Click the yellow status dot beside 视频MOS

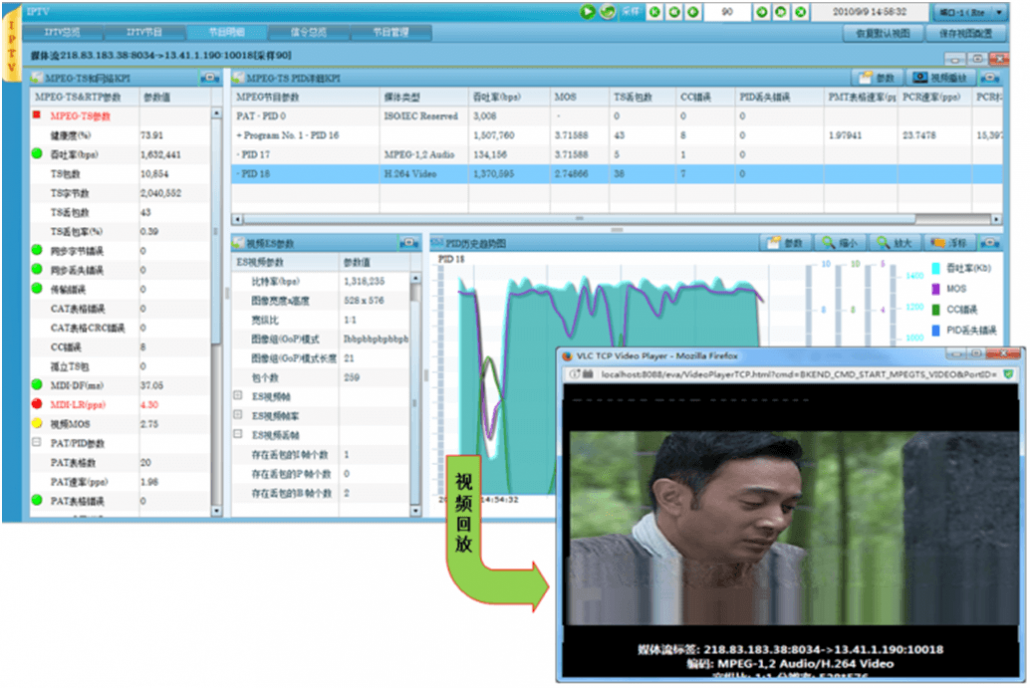click(x=37, y=424)
